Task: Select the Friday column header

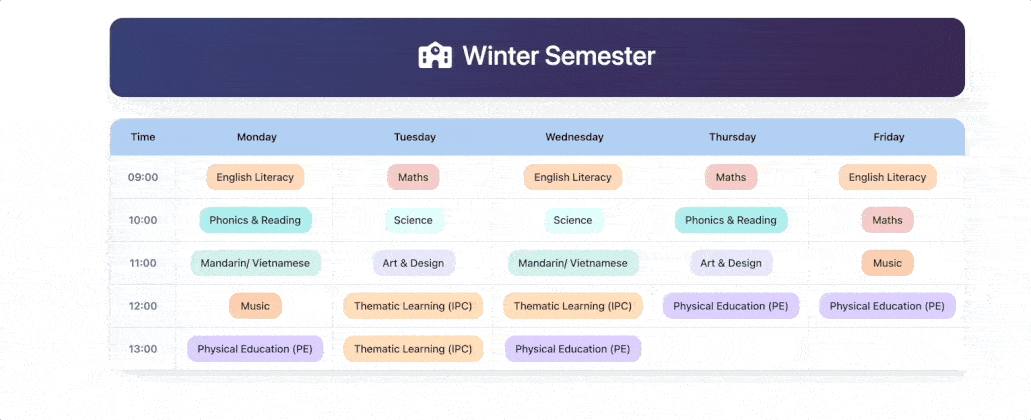Action: pyautogui.click(x=888, y=137)
